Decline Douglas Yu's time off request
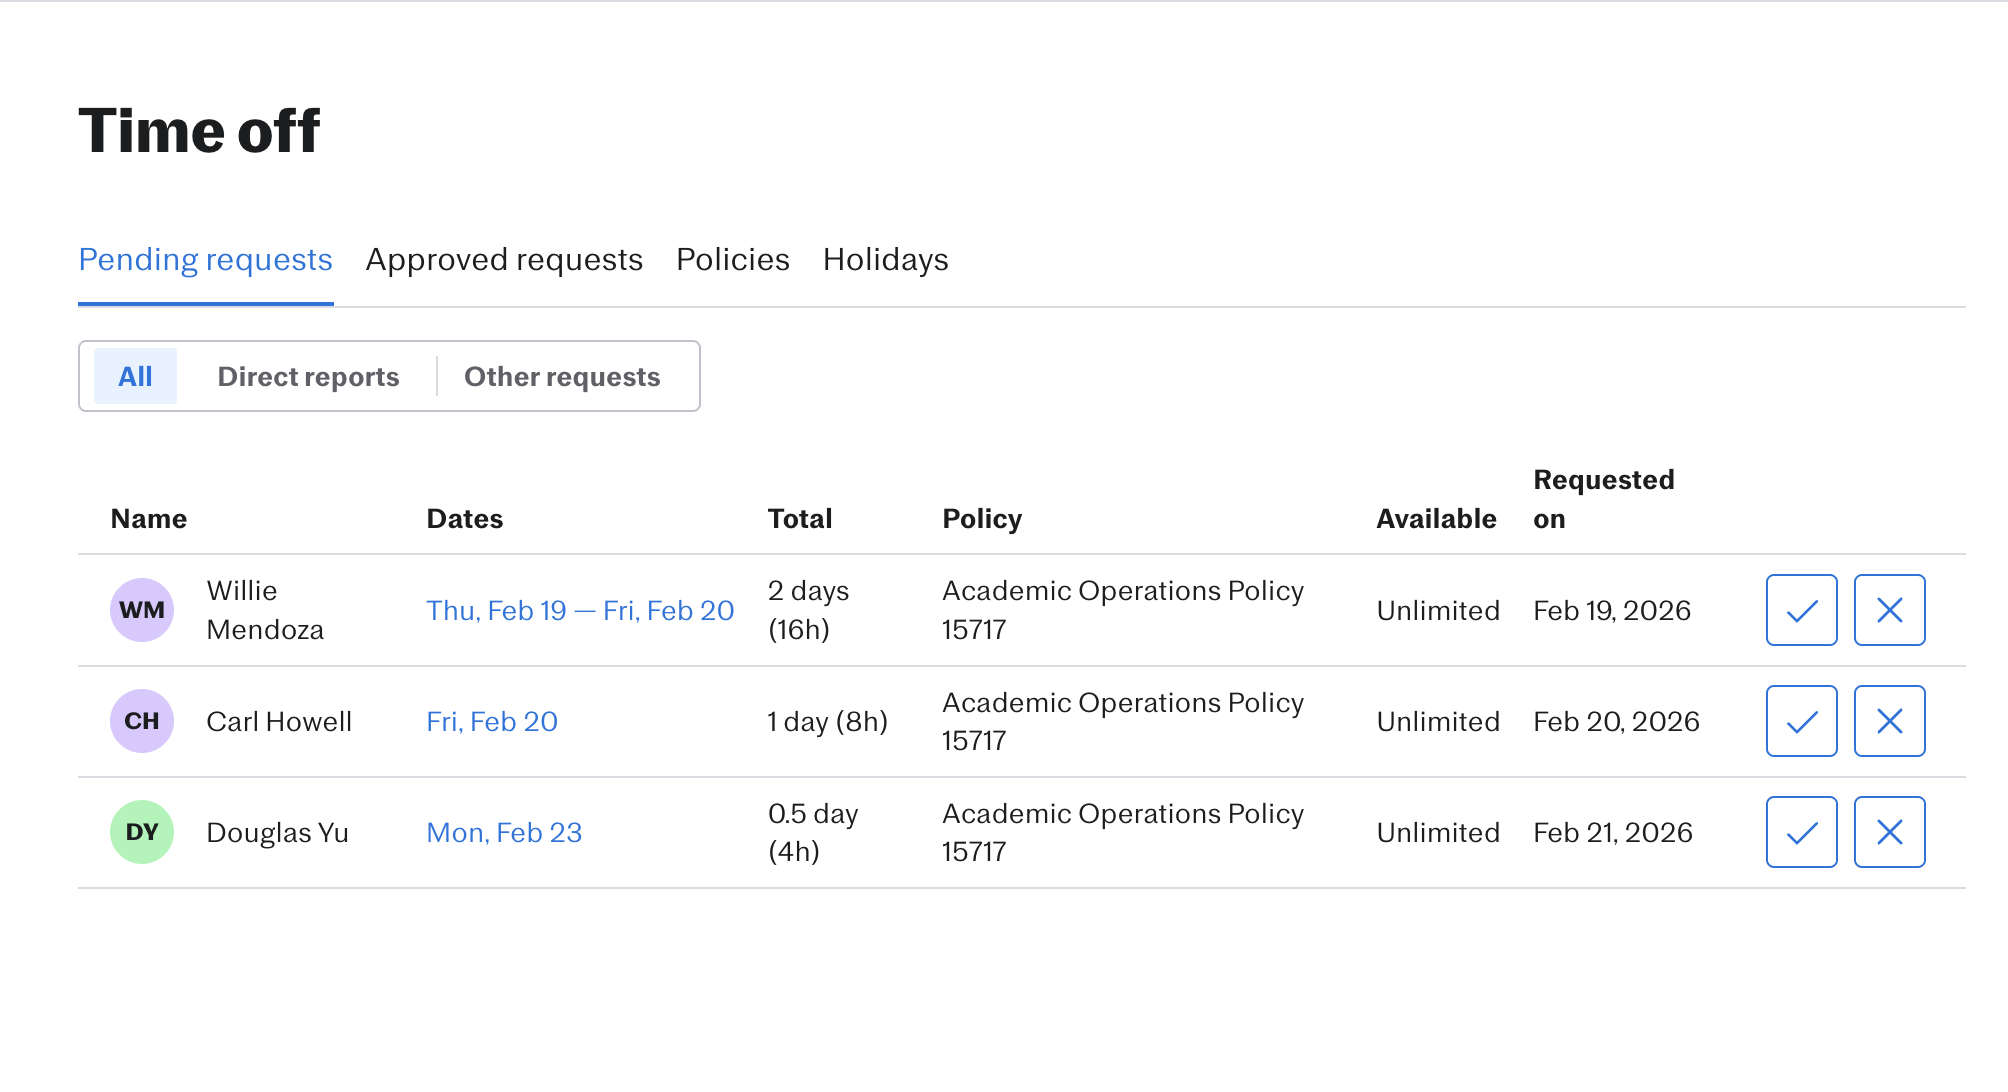The image size is (2008, 1092). pos(1889,832)
